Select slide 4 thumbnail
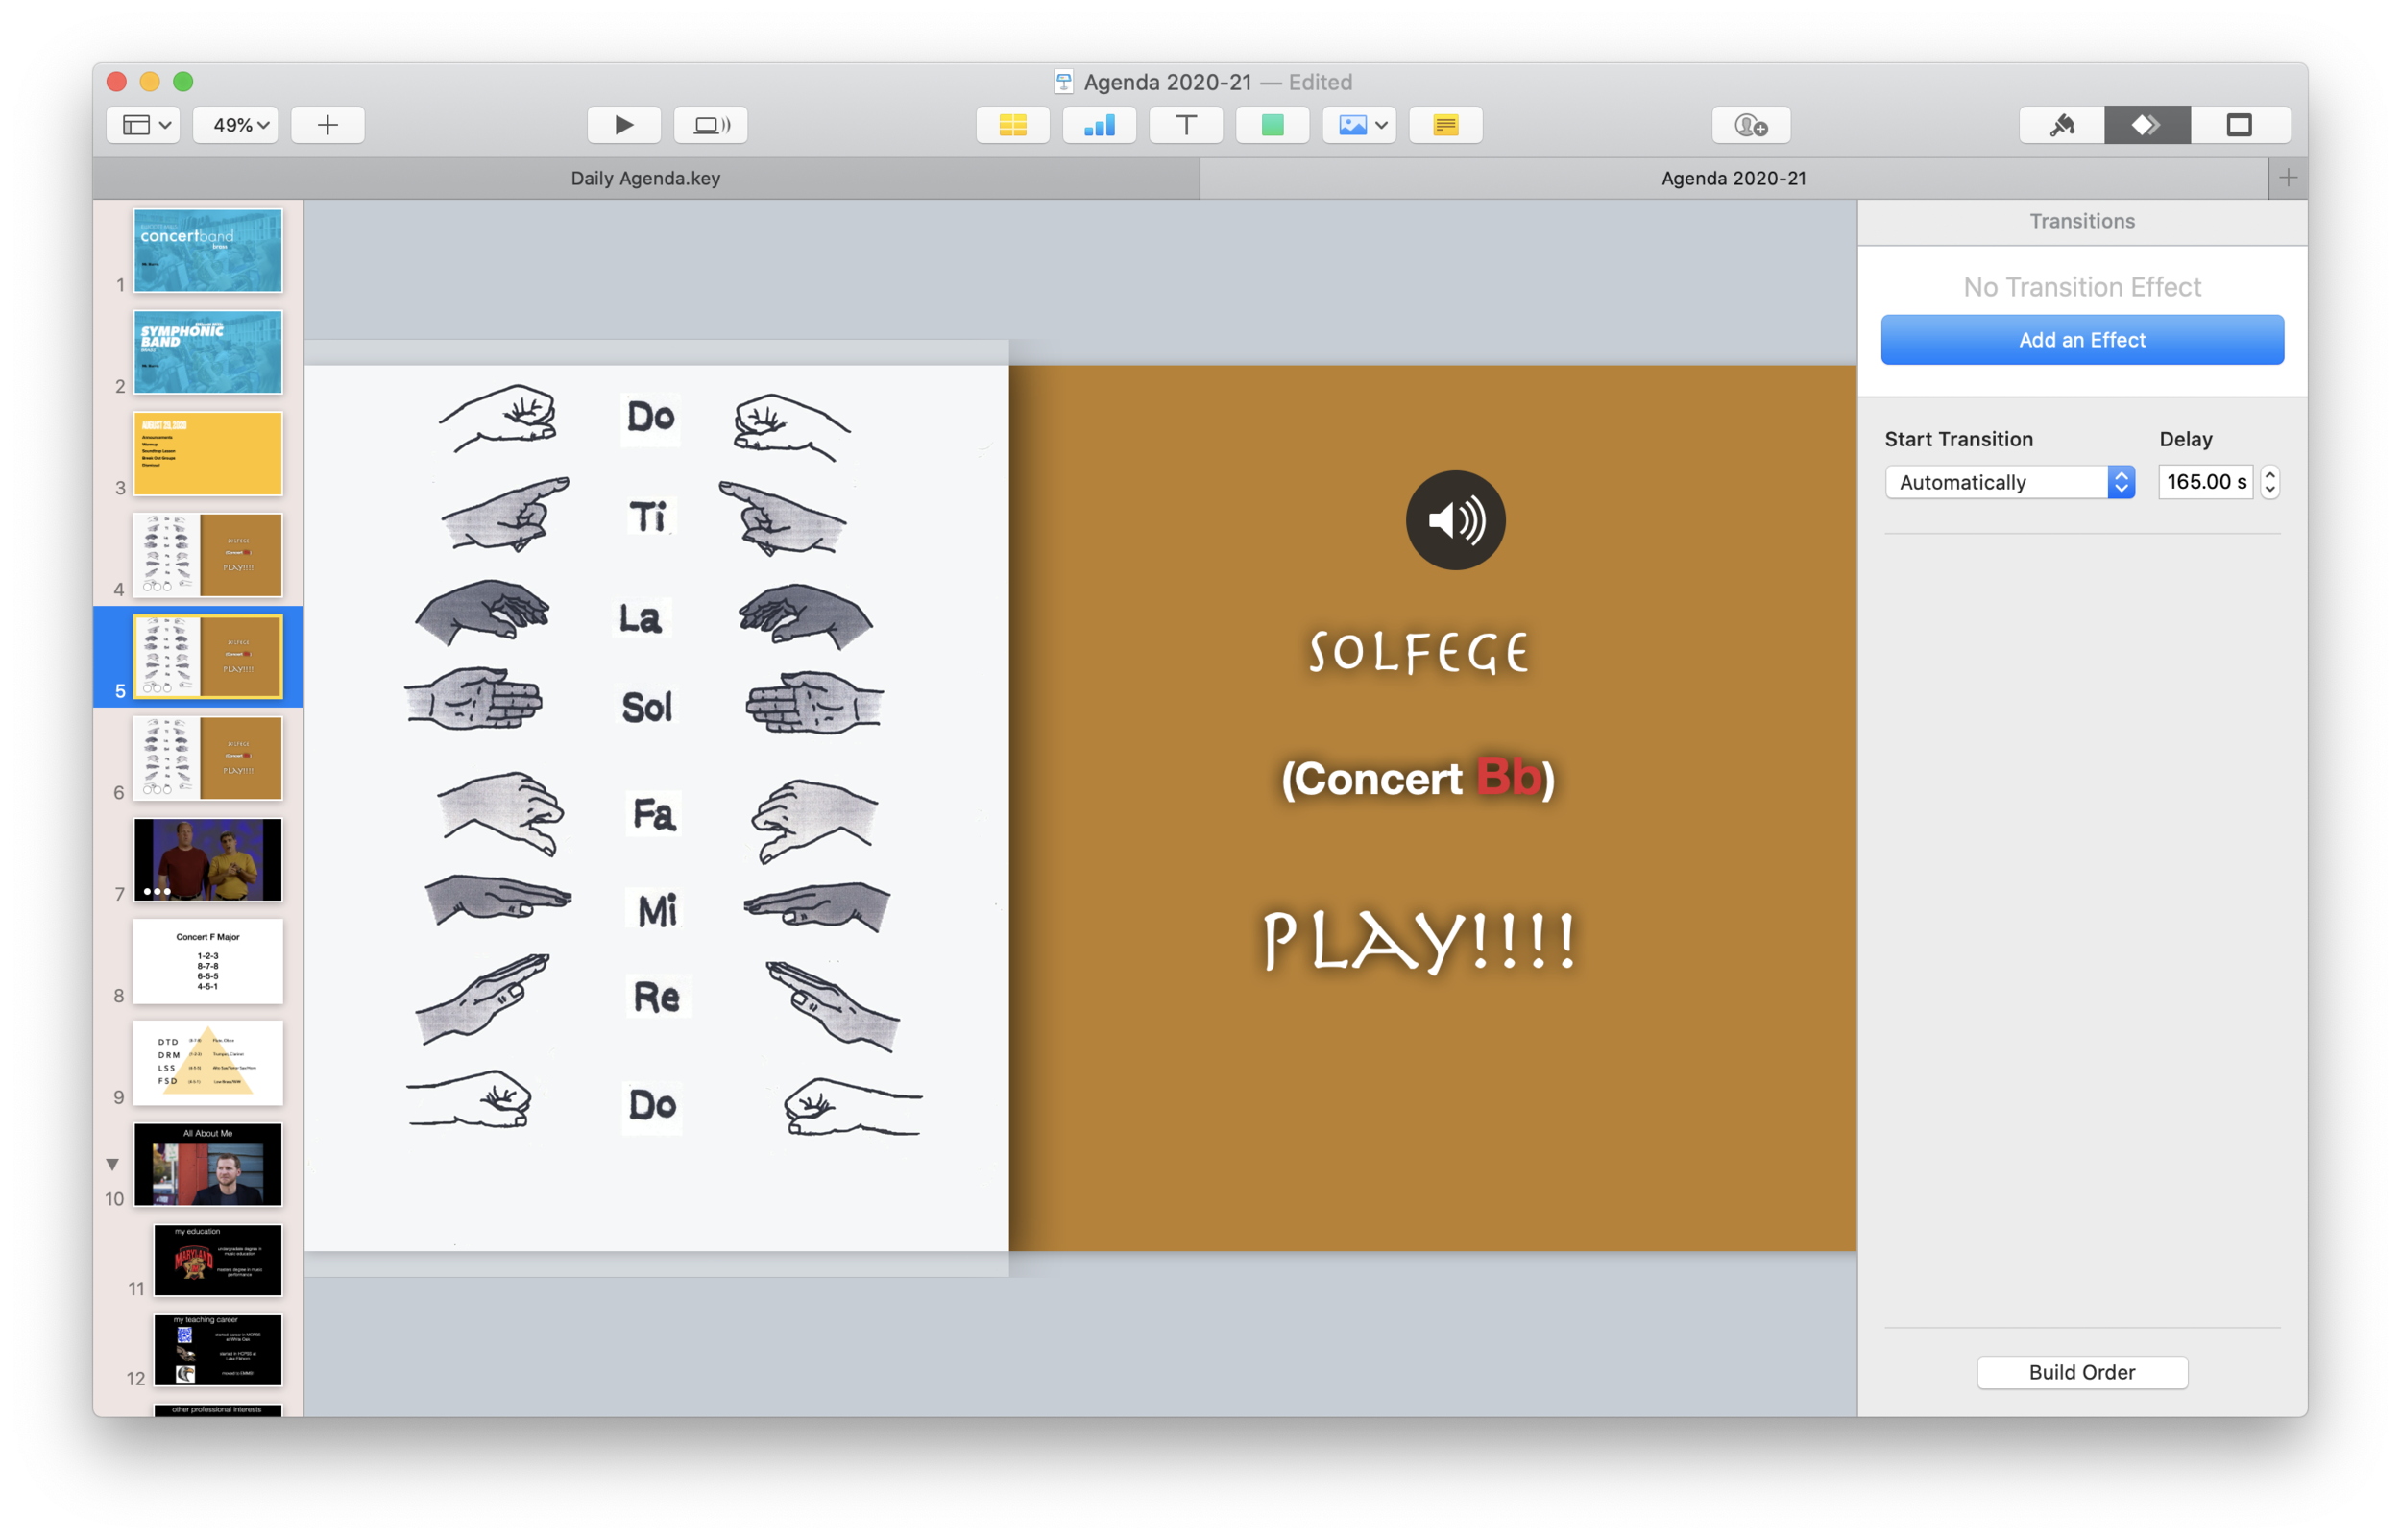The image size is (2401, 1540). tap(208, 555)
